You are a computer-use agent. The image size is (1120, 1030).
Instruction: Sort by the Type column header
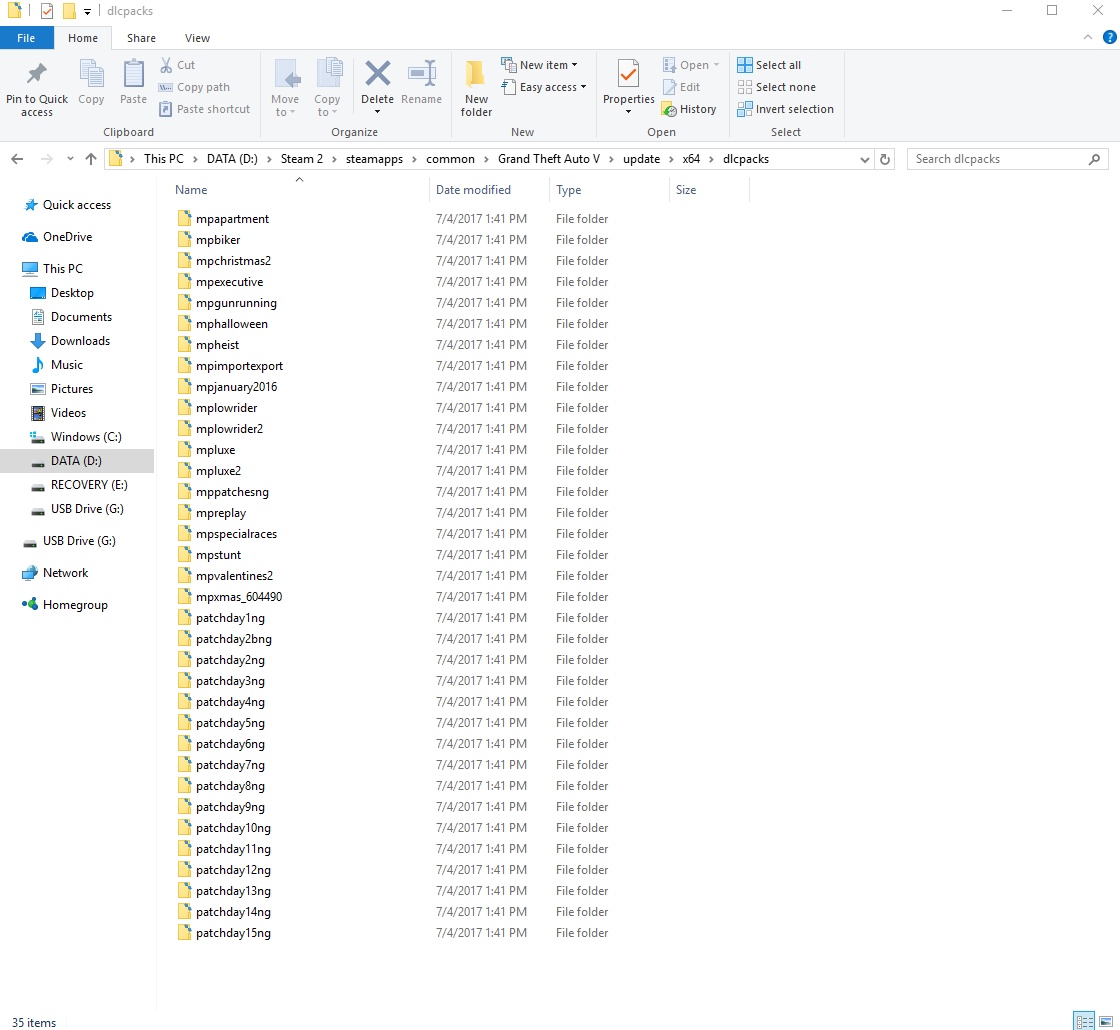609,190
